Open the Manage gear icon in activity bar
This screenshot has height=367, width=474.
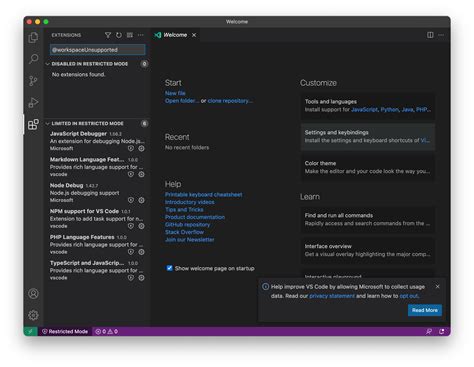point(33,315)
